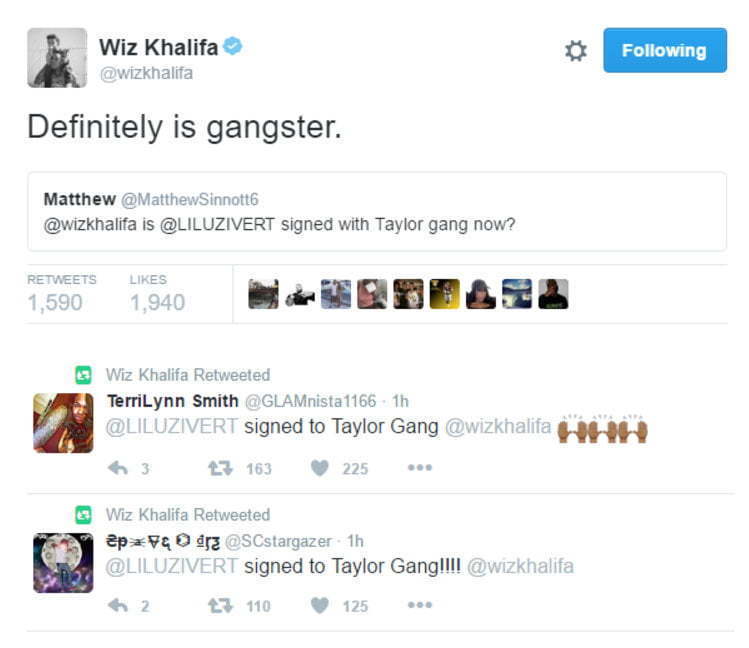Like TerriLynn Smith's tweet
Image resolution: width=749 pixels, height=648 pixels.
point(320,468)
